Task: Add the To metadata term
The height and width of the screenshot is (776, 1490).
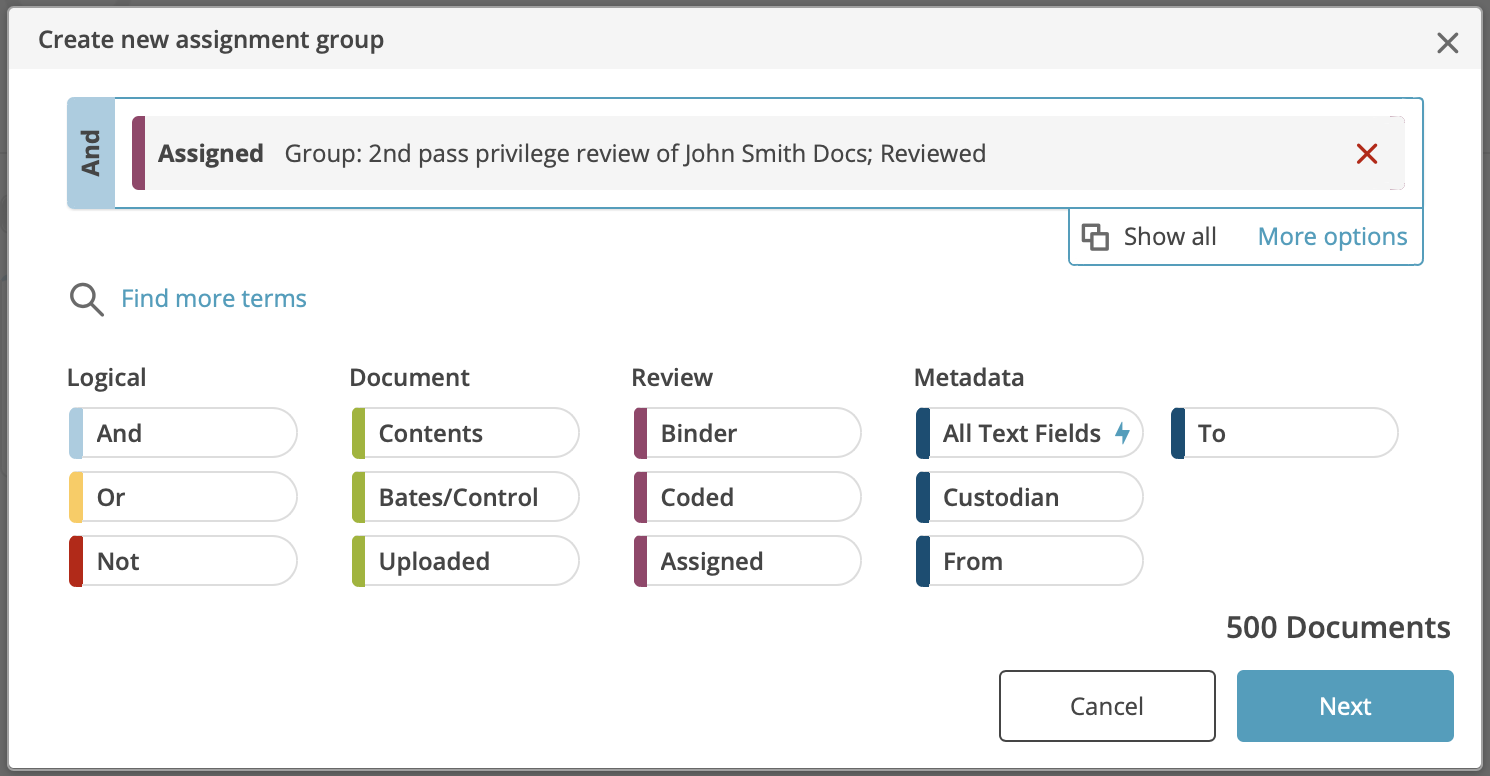Action: pyautogui.click(x=1283, y=432)
